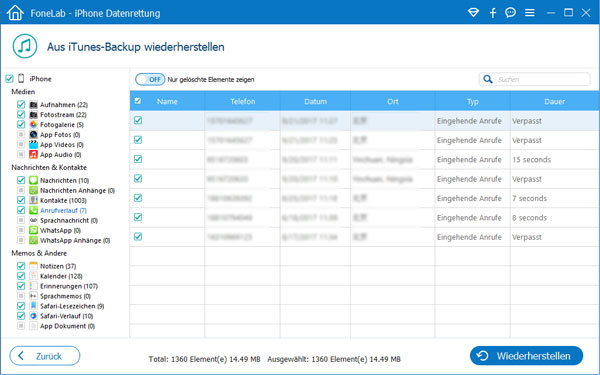600x375 pixels.
Task: Click the iTunes music note icon
Action: pyautogui.click(x=25, y=46)
